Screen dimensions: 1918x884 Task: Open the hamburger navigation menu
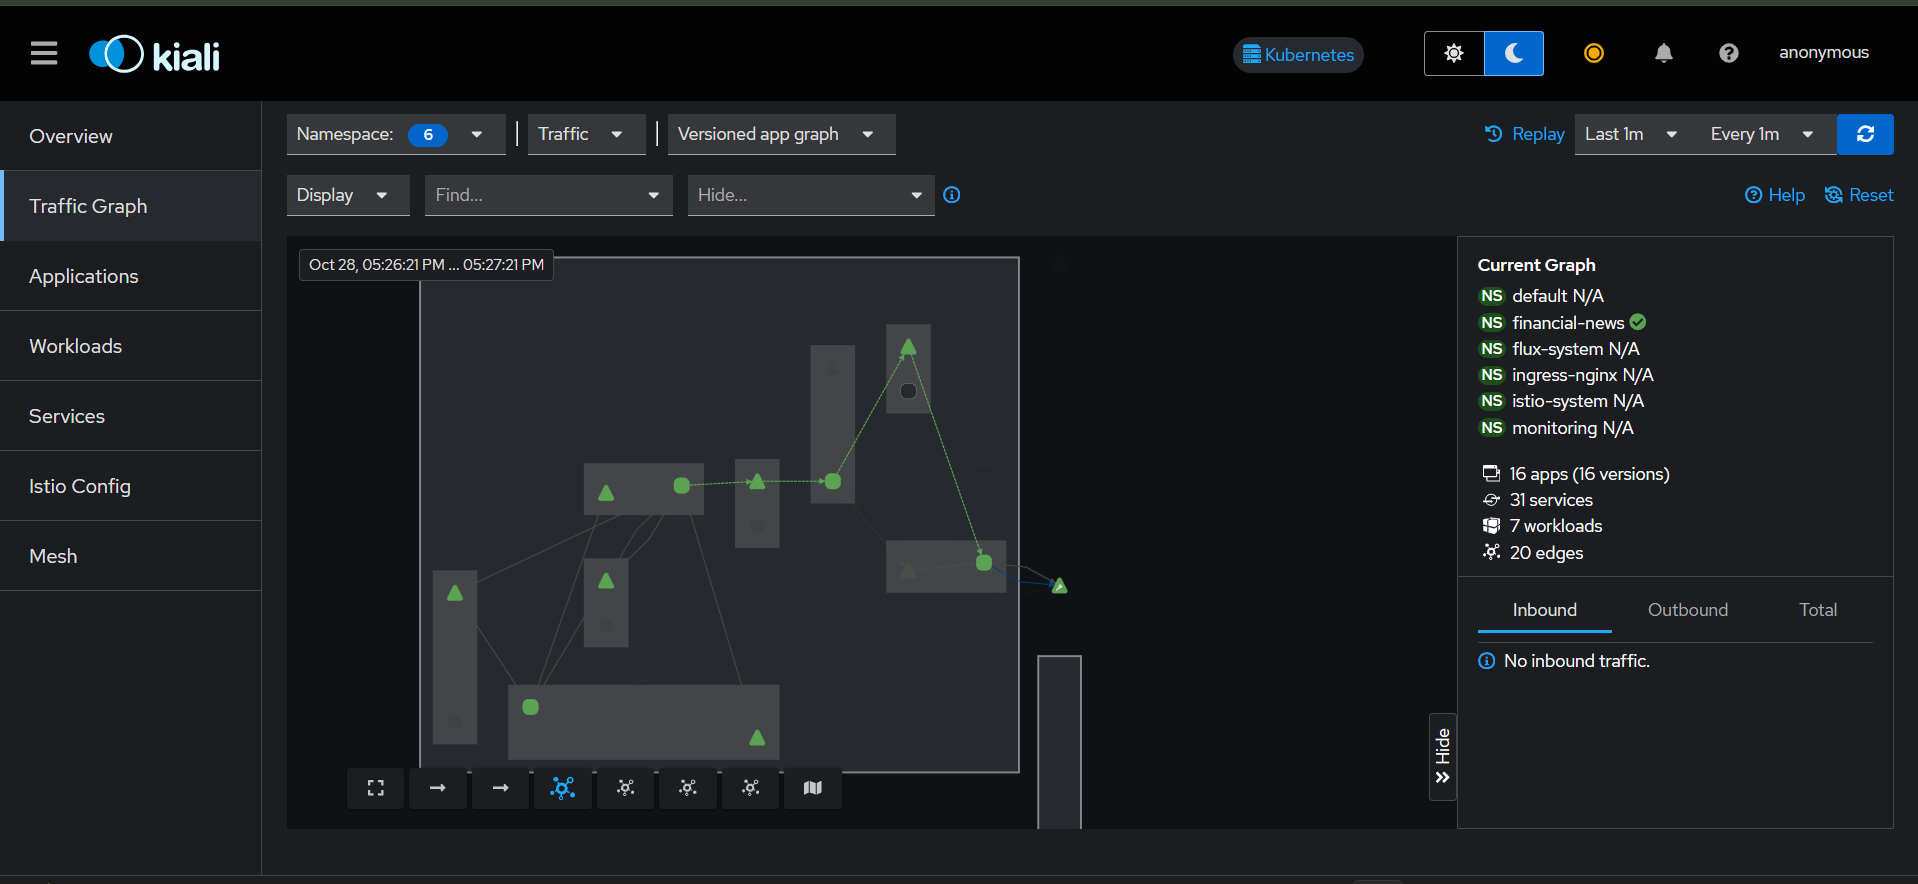(44, 53)
